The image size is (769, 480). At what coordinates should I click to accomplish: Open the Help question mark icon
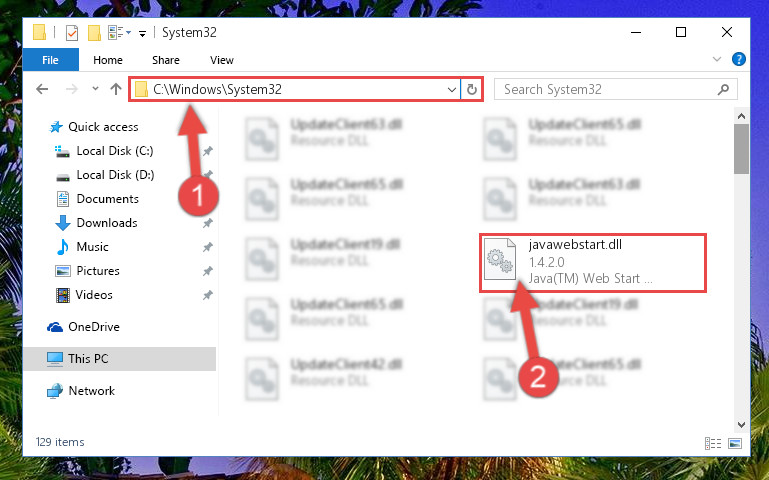click(739, 59)
